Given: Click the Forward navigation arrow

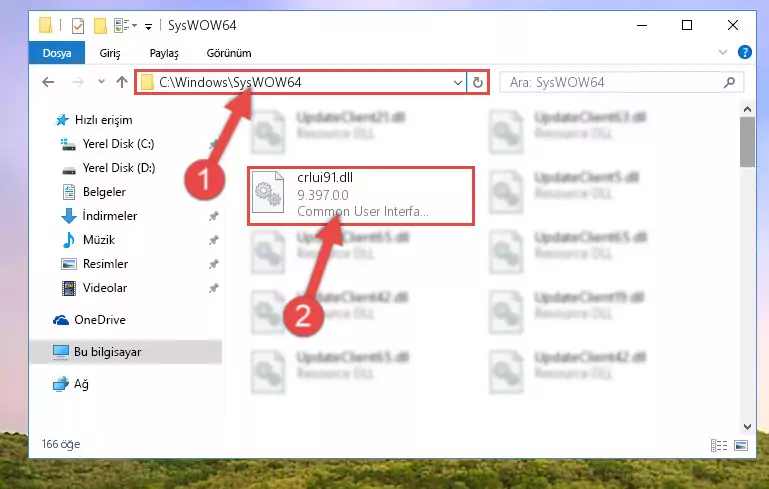Looking at the screenshot, I should coord(77,82).
